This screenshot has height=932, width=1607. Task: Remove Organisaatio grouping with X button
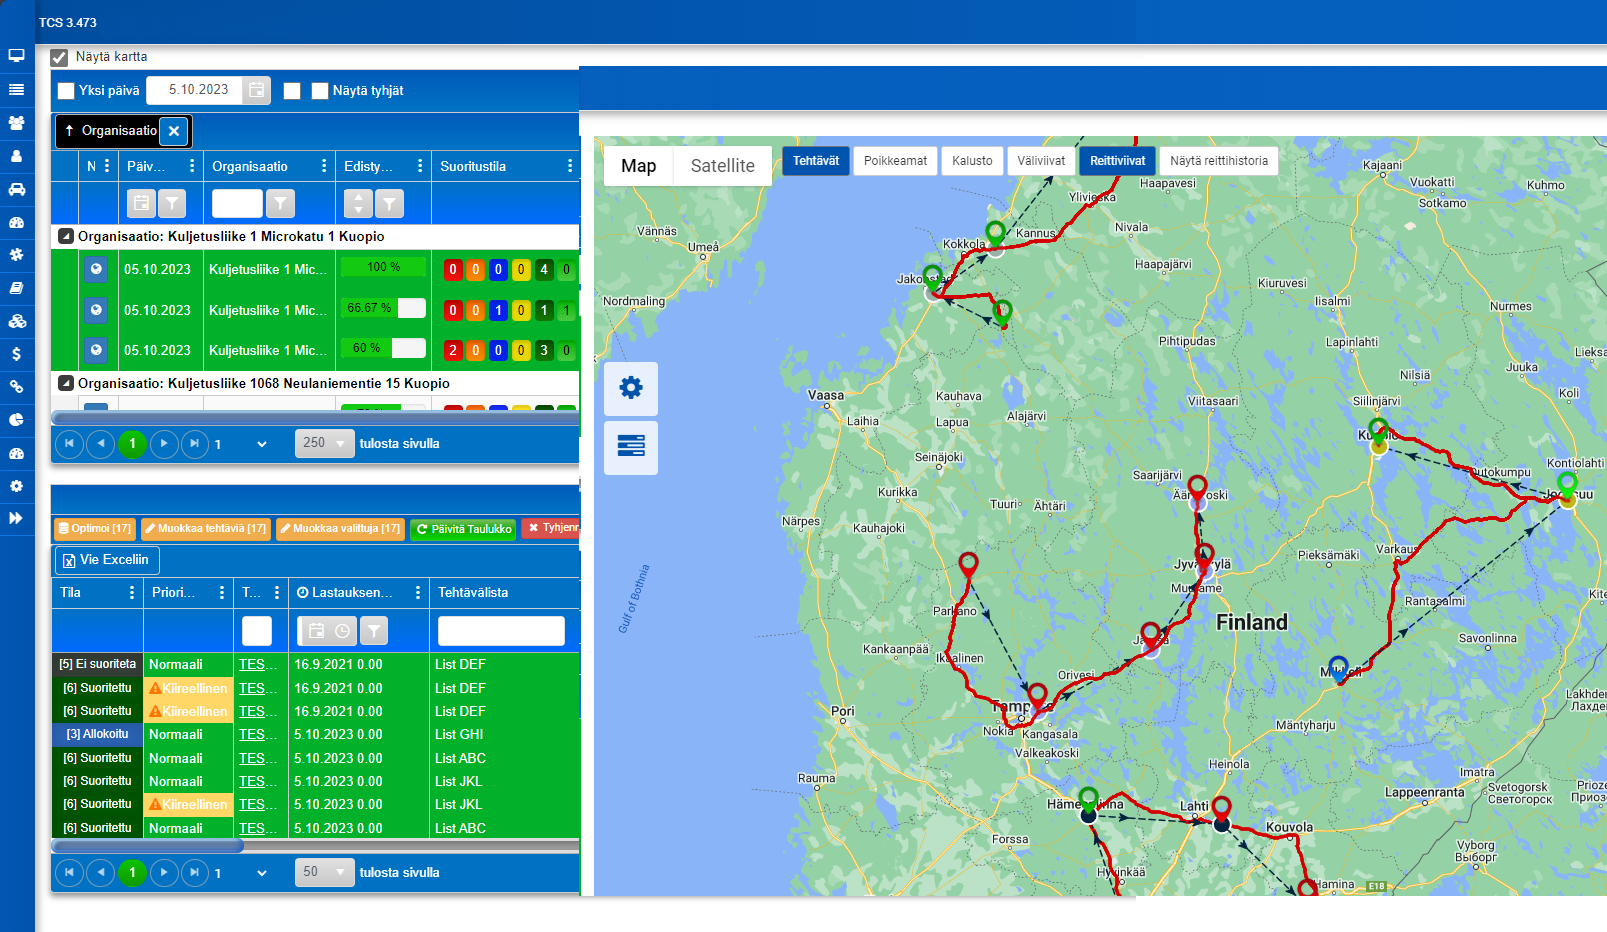(x=174, y=131)
